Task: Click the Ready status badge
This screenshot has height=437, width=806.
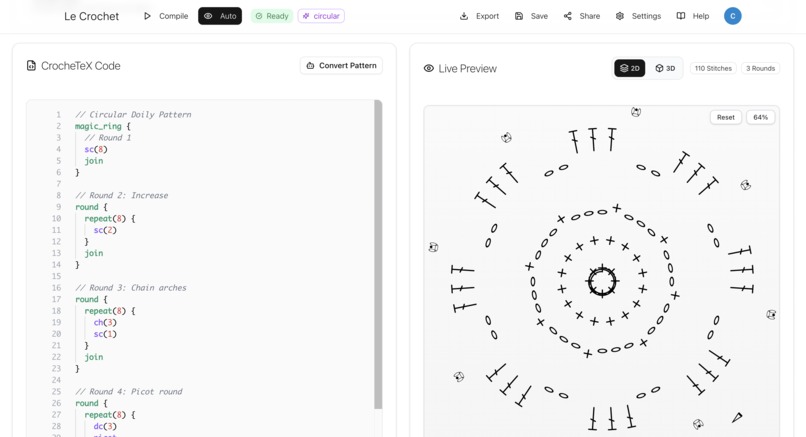Action: tap(272, 16)
